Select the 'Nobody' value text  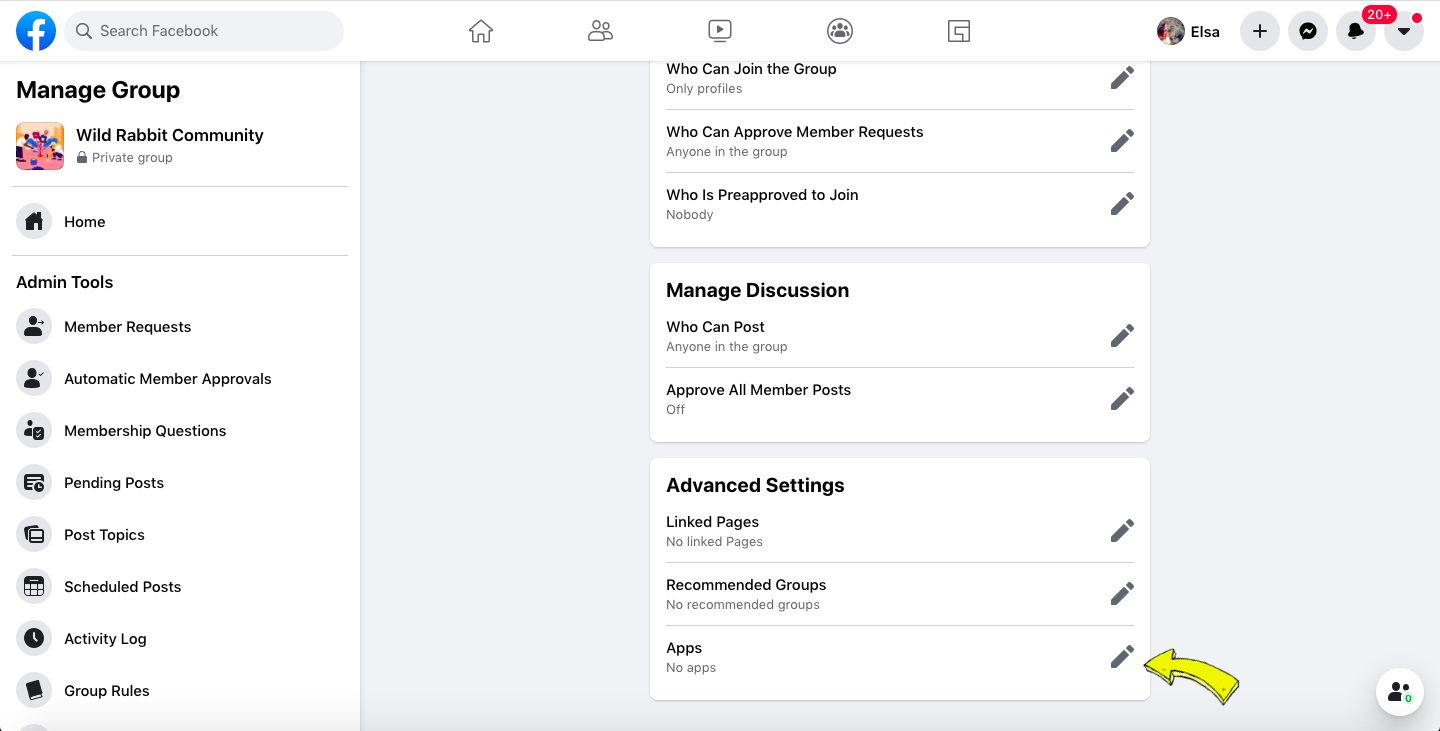(690, 215)
